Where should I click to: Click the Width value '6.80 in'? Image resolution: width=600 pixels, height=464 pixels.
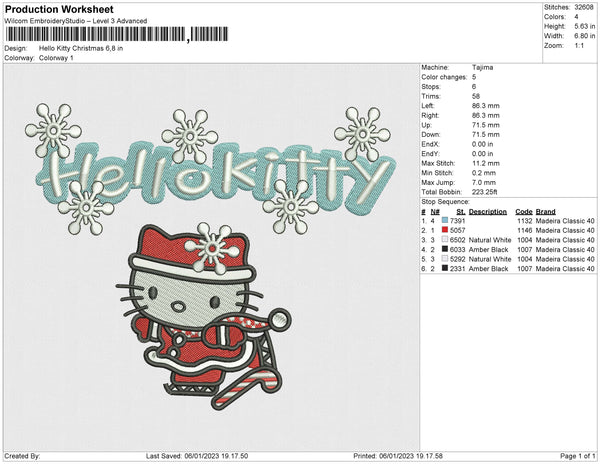click(584, 36)
